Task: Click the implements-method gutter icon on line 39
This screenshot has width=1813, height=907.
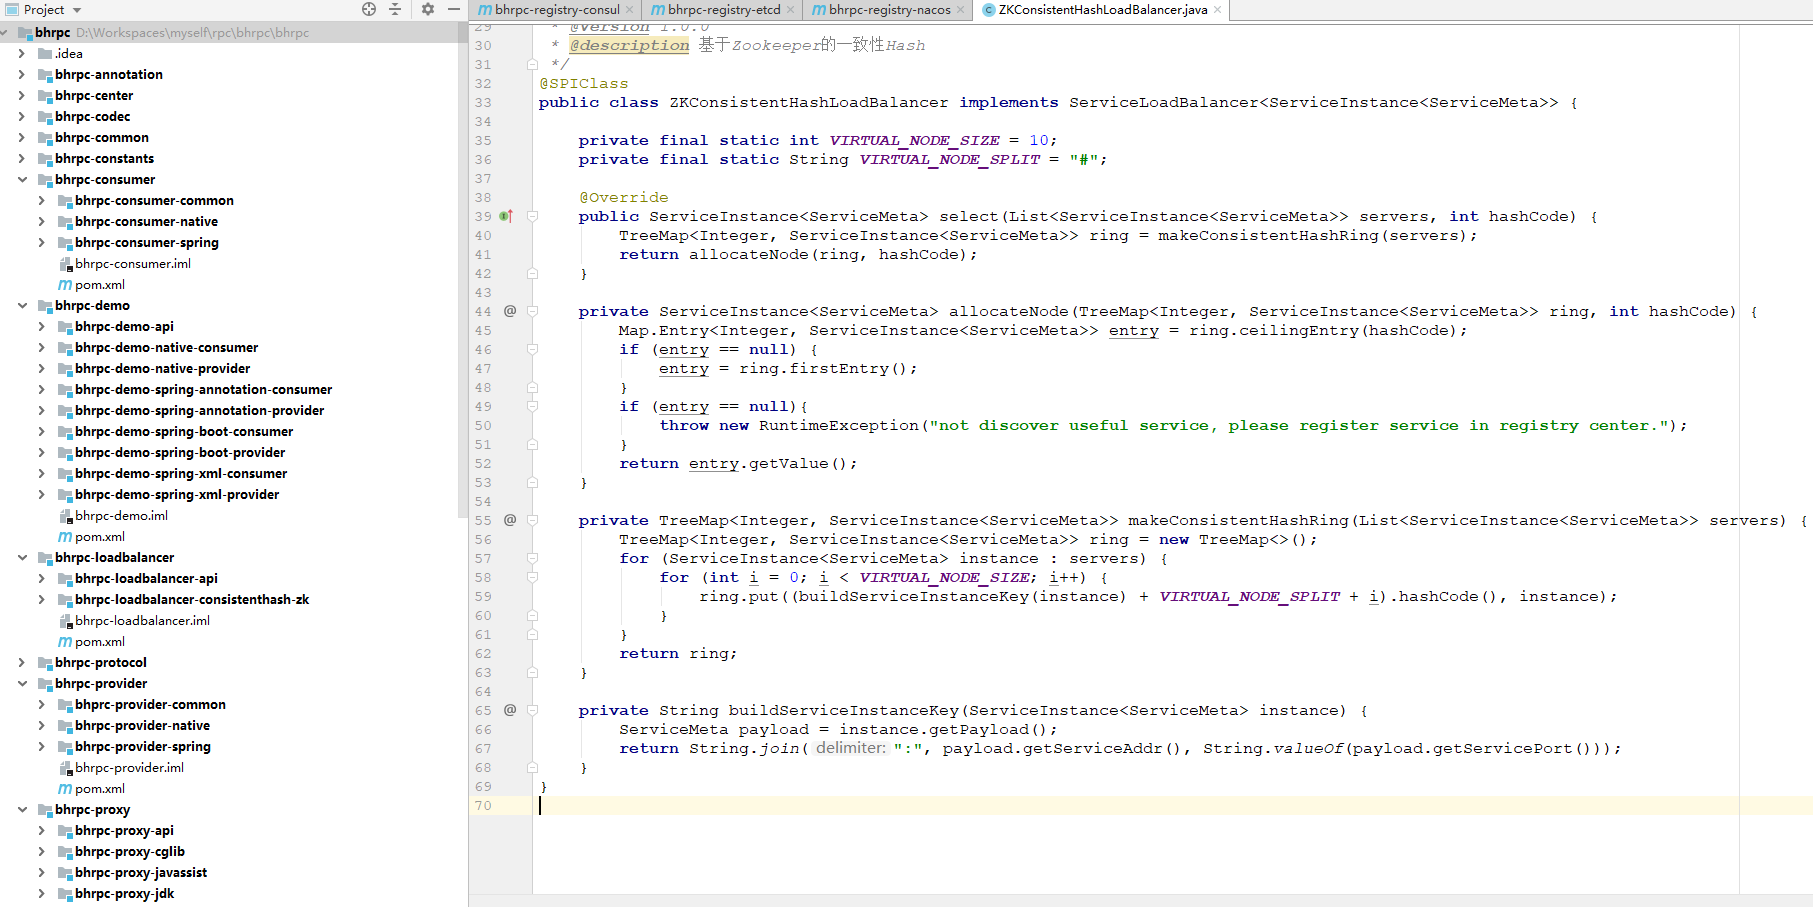Action: point(507,216)
